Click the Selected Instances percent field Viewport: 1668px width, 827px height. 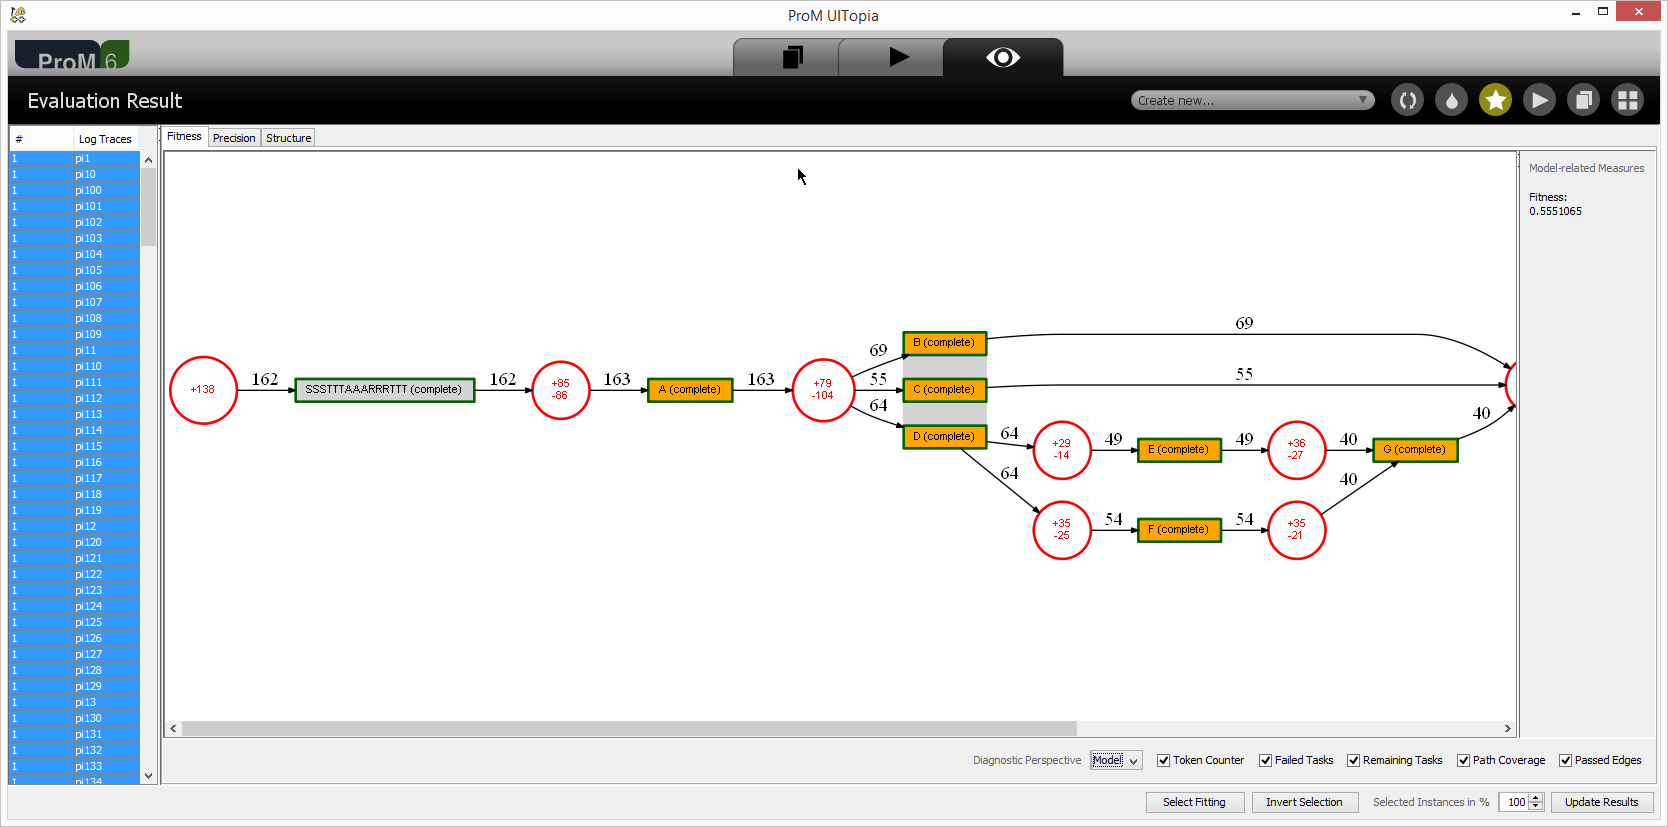[1514, 802]
